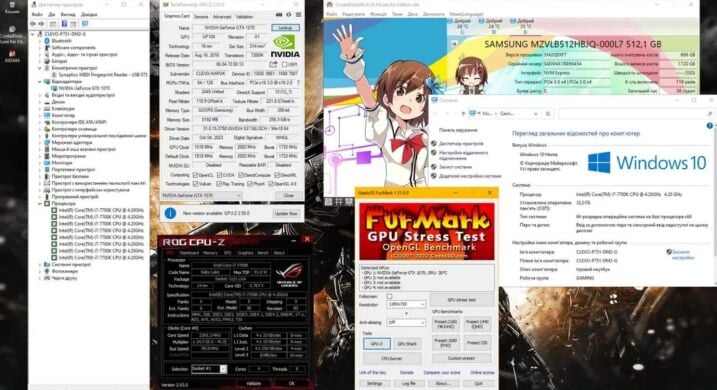Collapse Процесори node in Device Manager
717x390 pixels.
(40, 203)
